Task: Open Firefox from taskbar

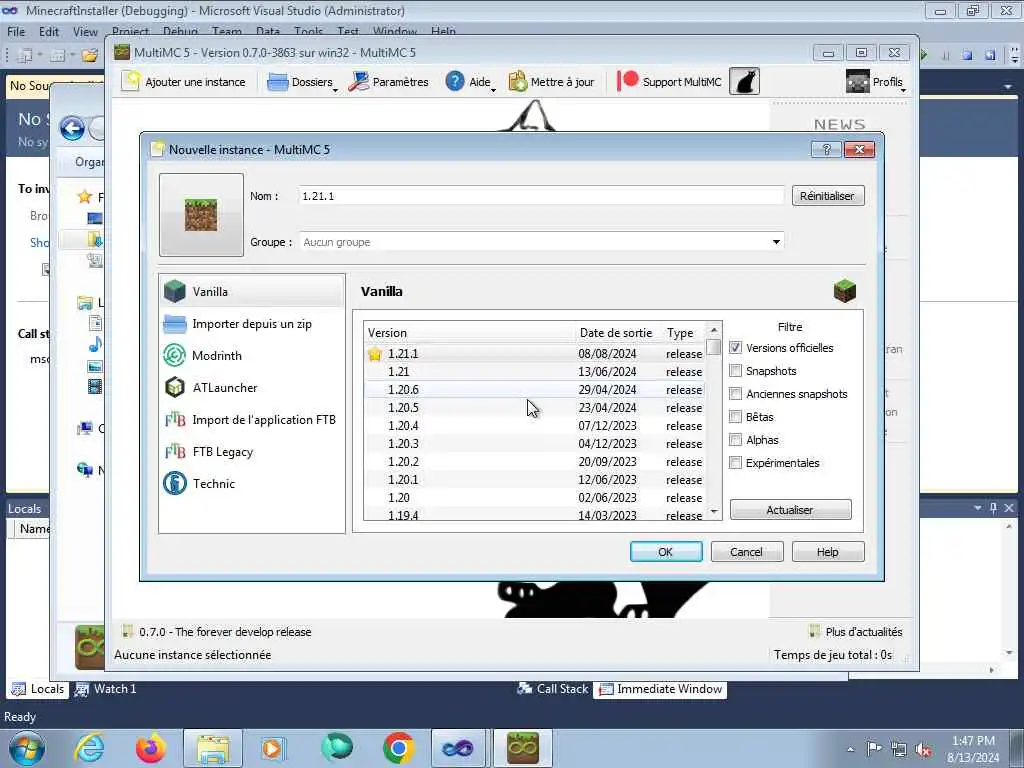Action: (x=151, y=748)
